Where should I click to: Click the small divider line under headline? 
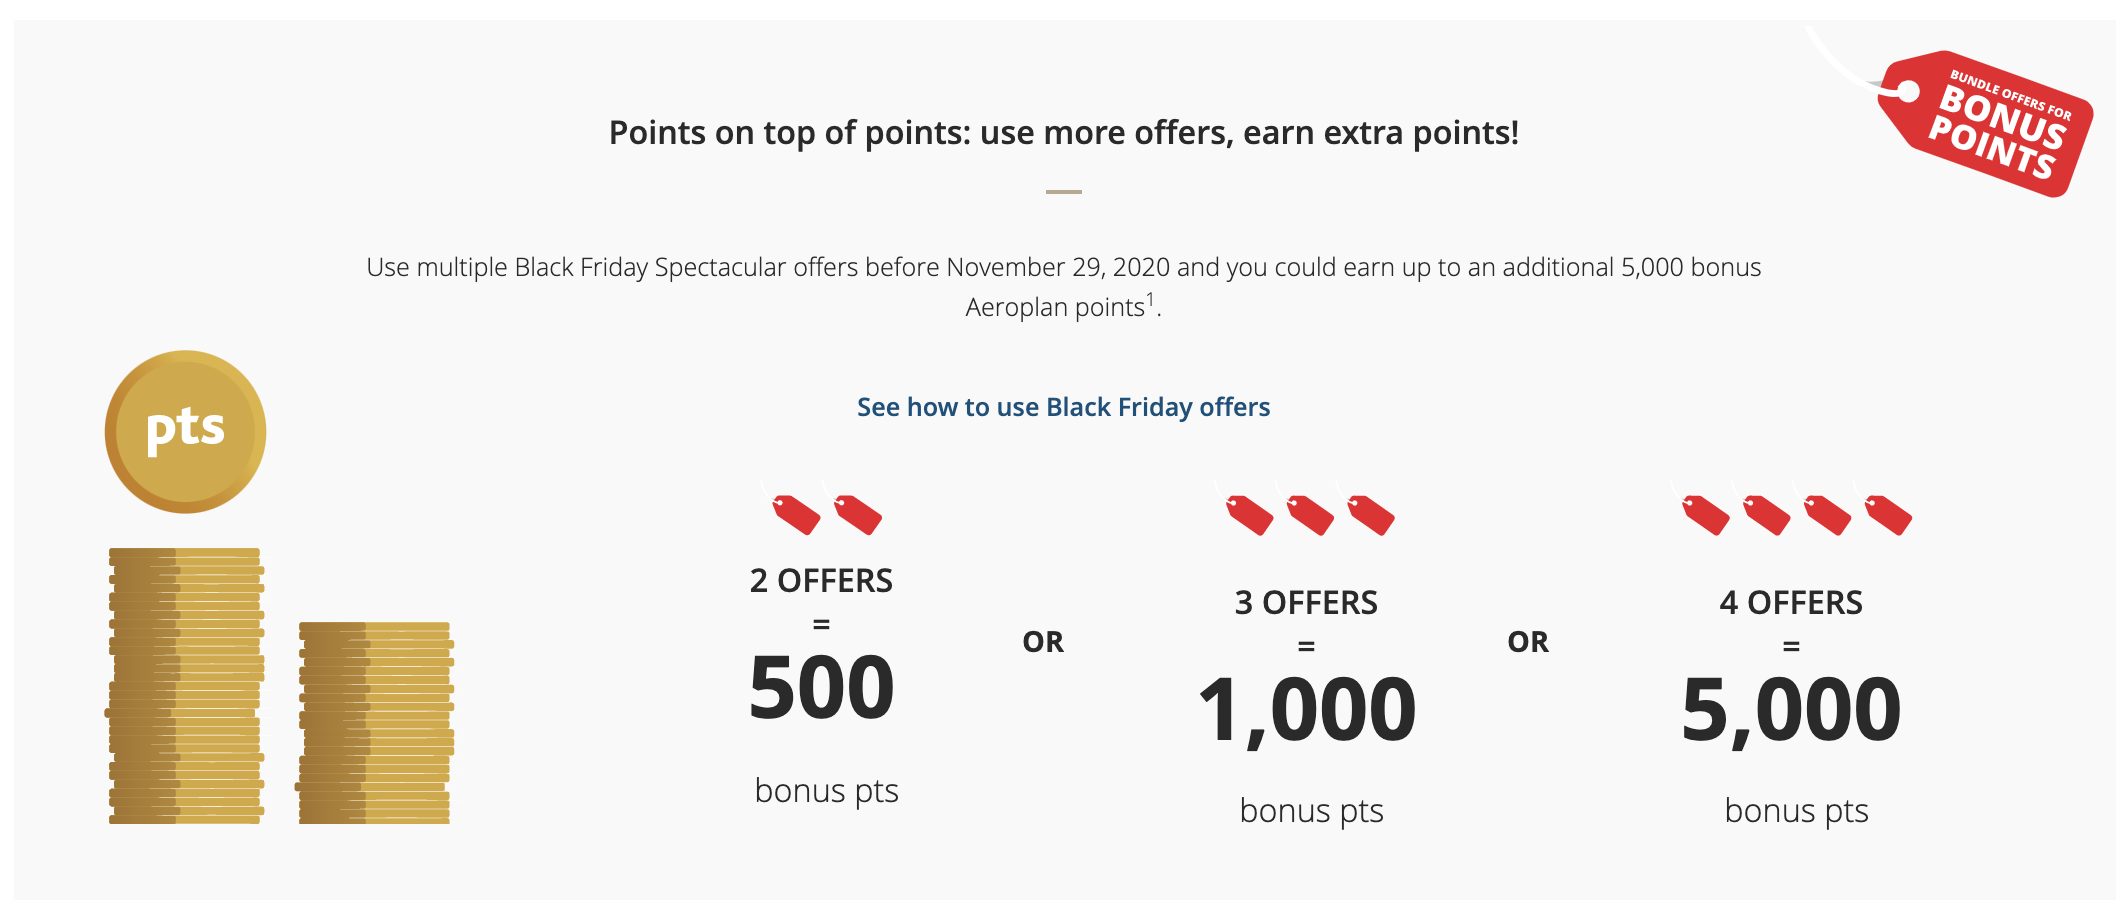(x=1063, y=191)
